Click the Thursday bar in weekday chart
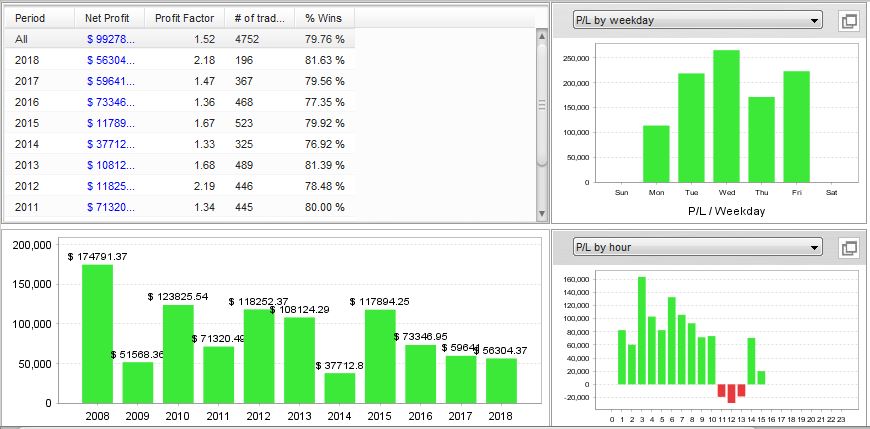This screenshot has width=870, height=429. (762, 139)
